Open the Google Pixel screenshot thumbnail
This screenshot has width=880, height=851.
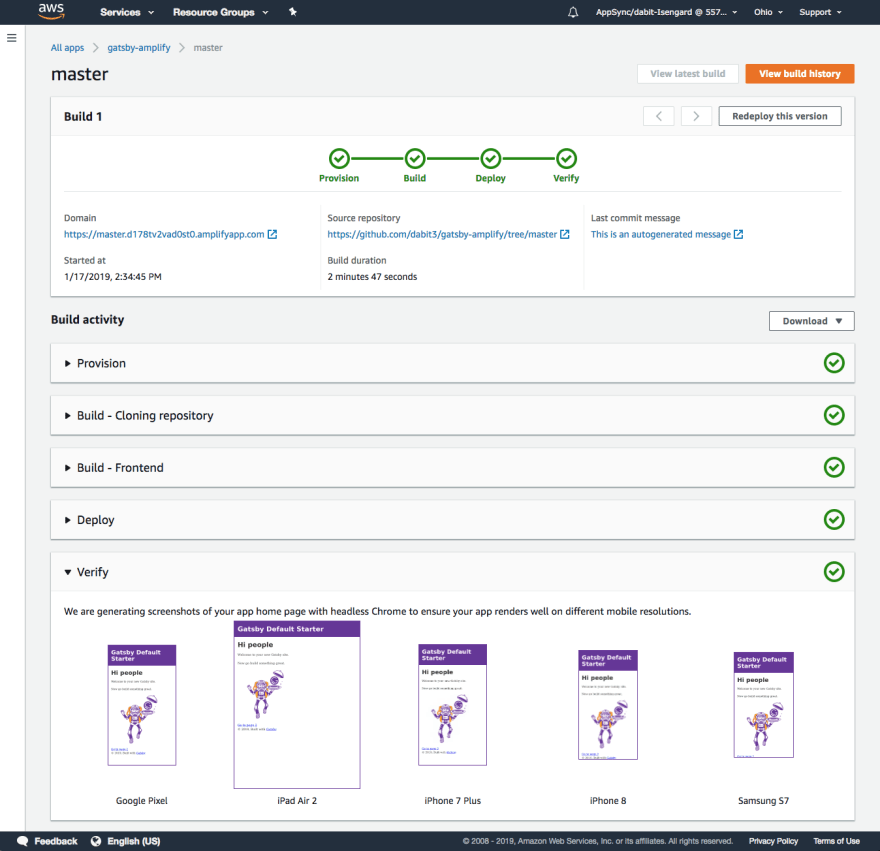[x=142, y=705]
